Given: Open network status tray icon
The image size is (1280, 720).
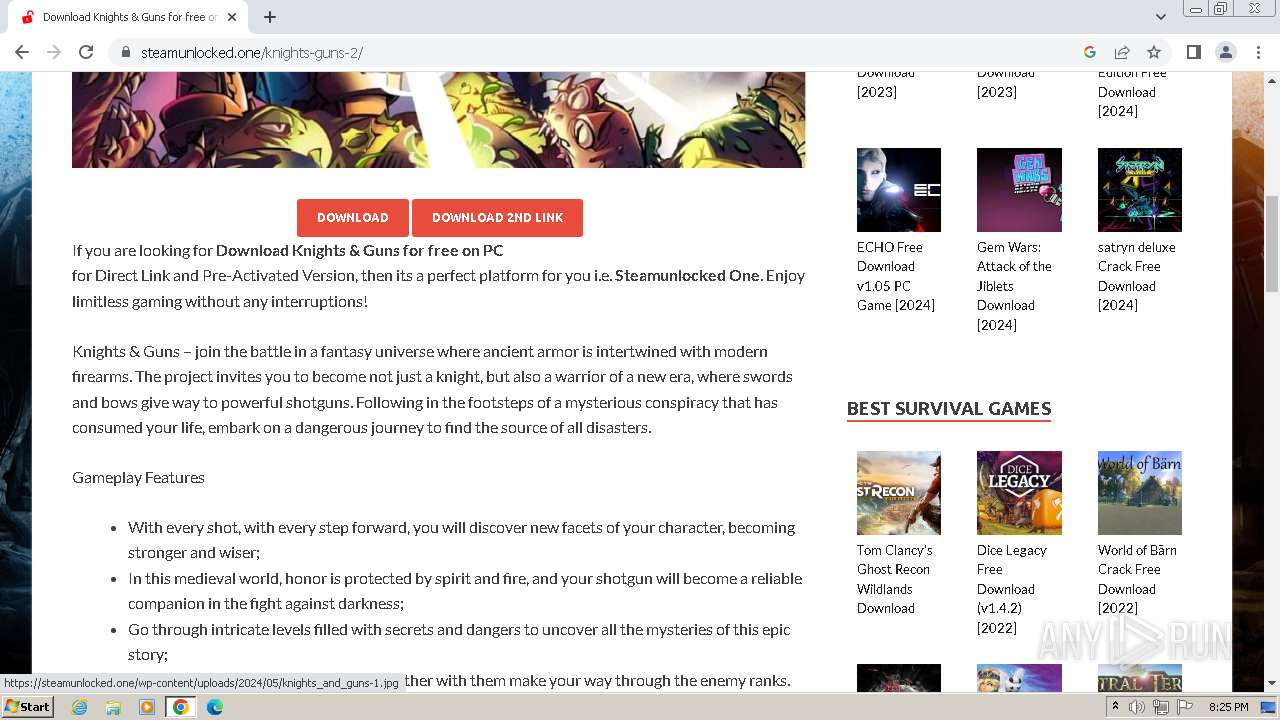Looking at the screenshot, I should pyautogui.click(x=1161, y=707).
